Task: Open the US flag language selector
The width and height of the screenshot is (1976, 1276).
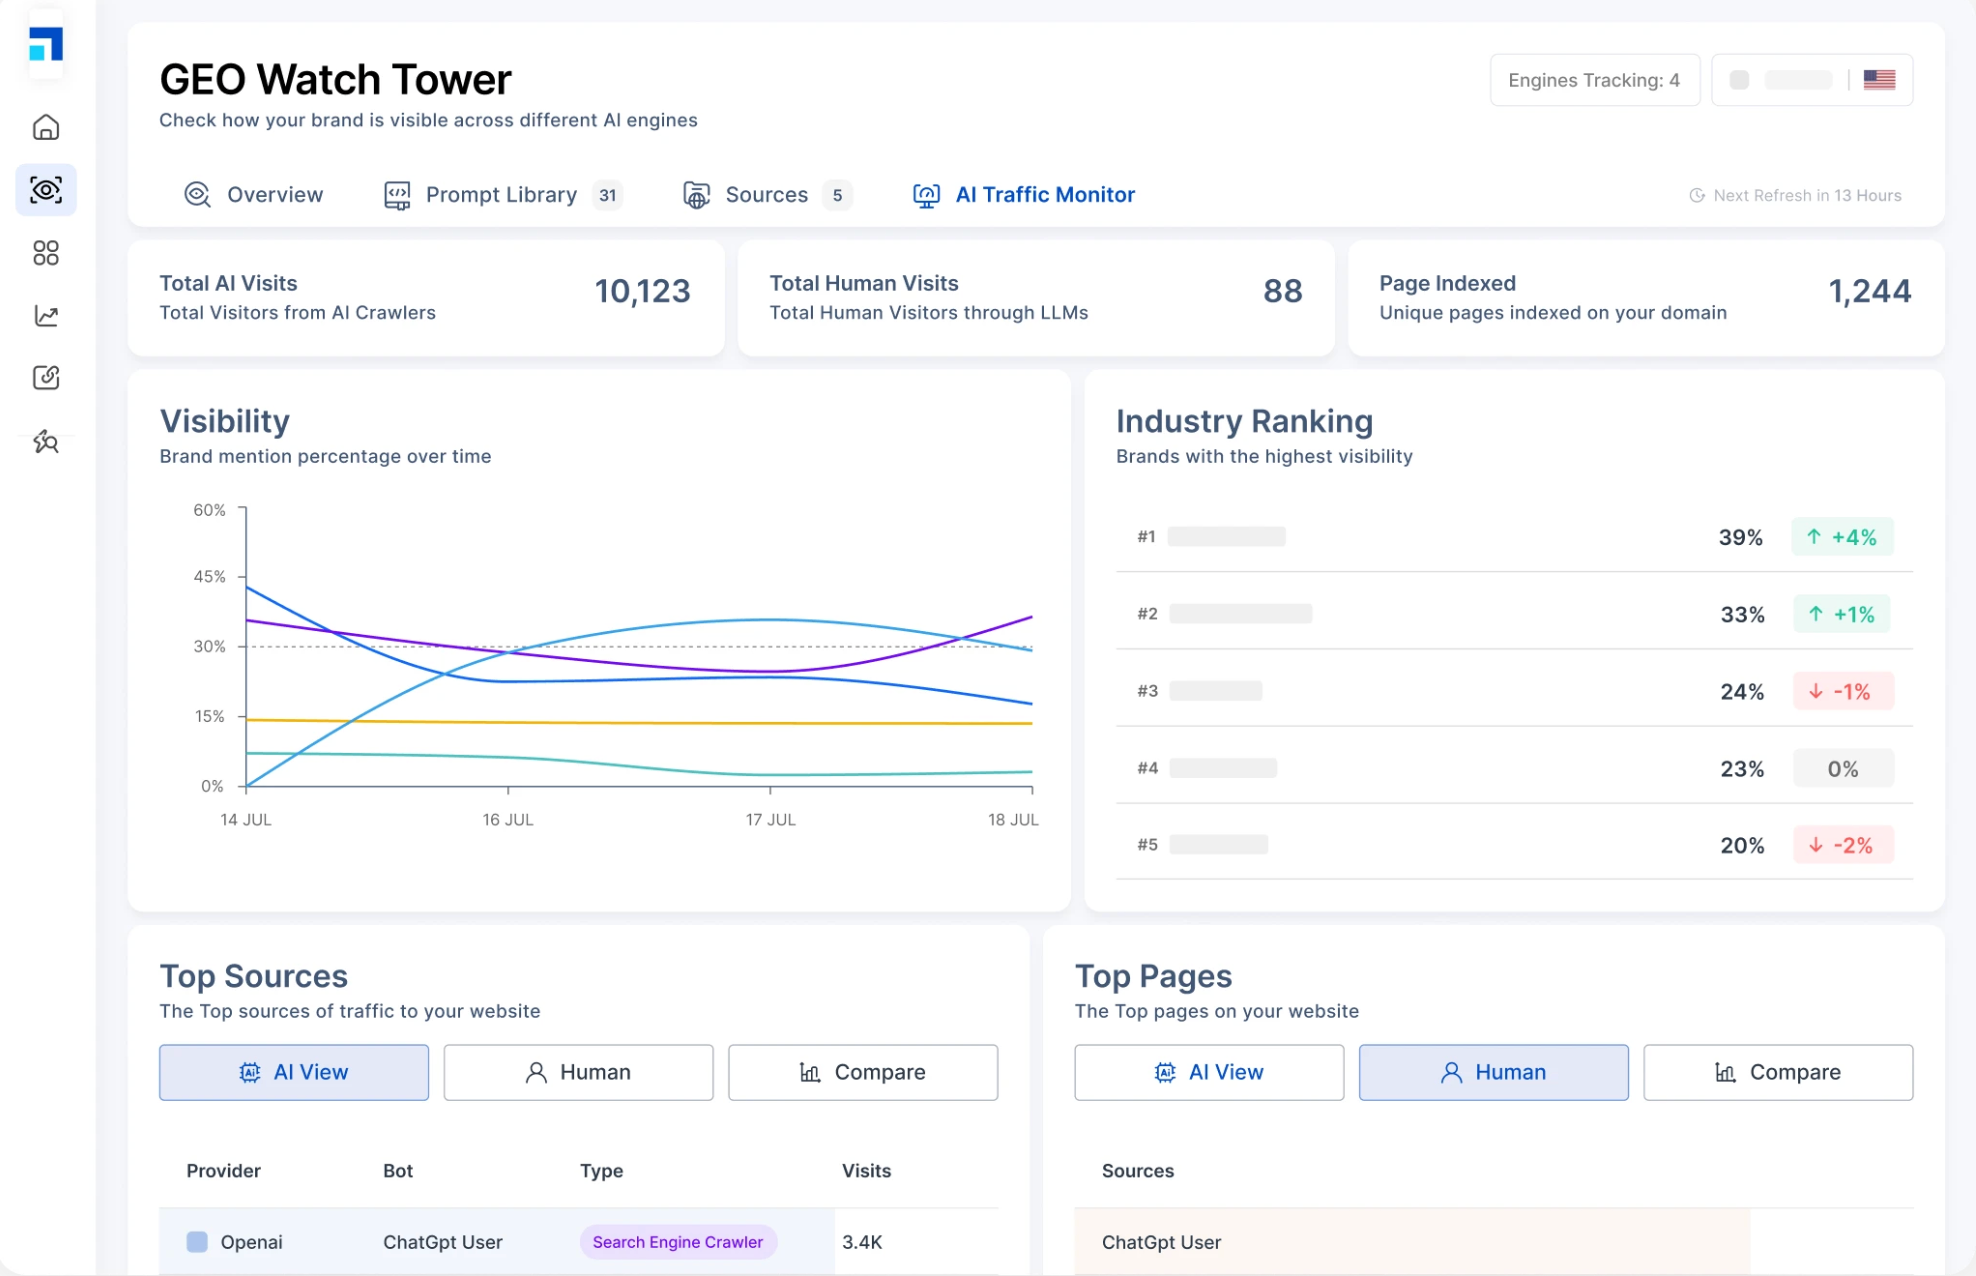Action: tap(1879, 79)
